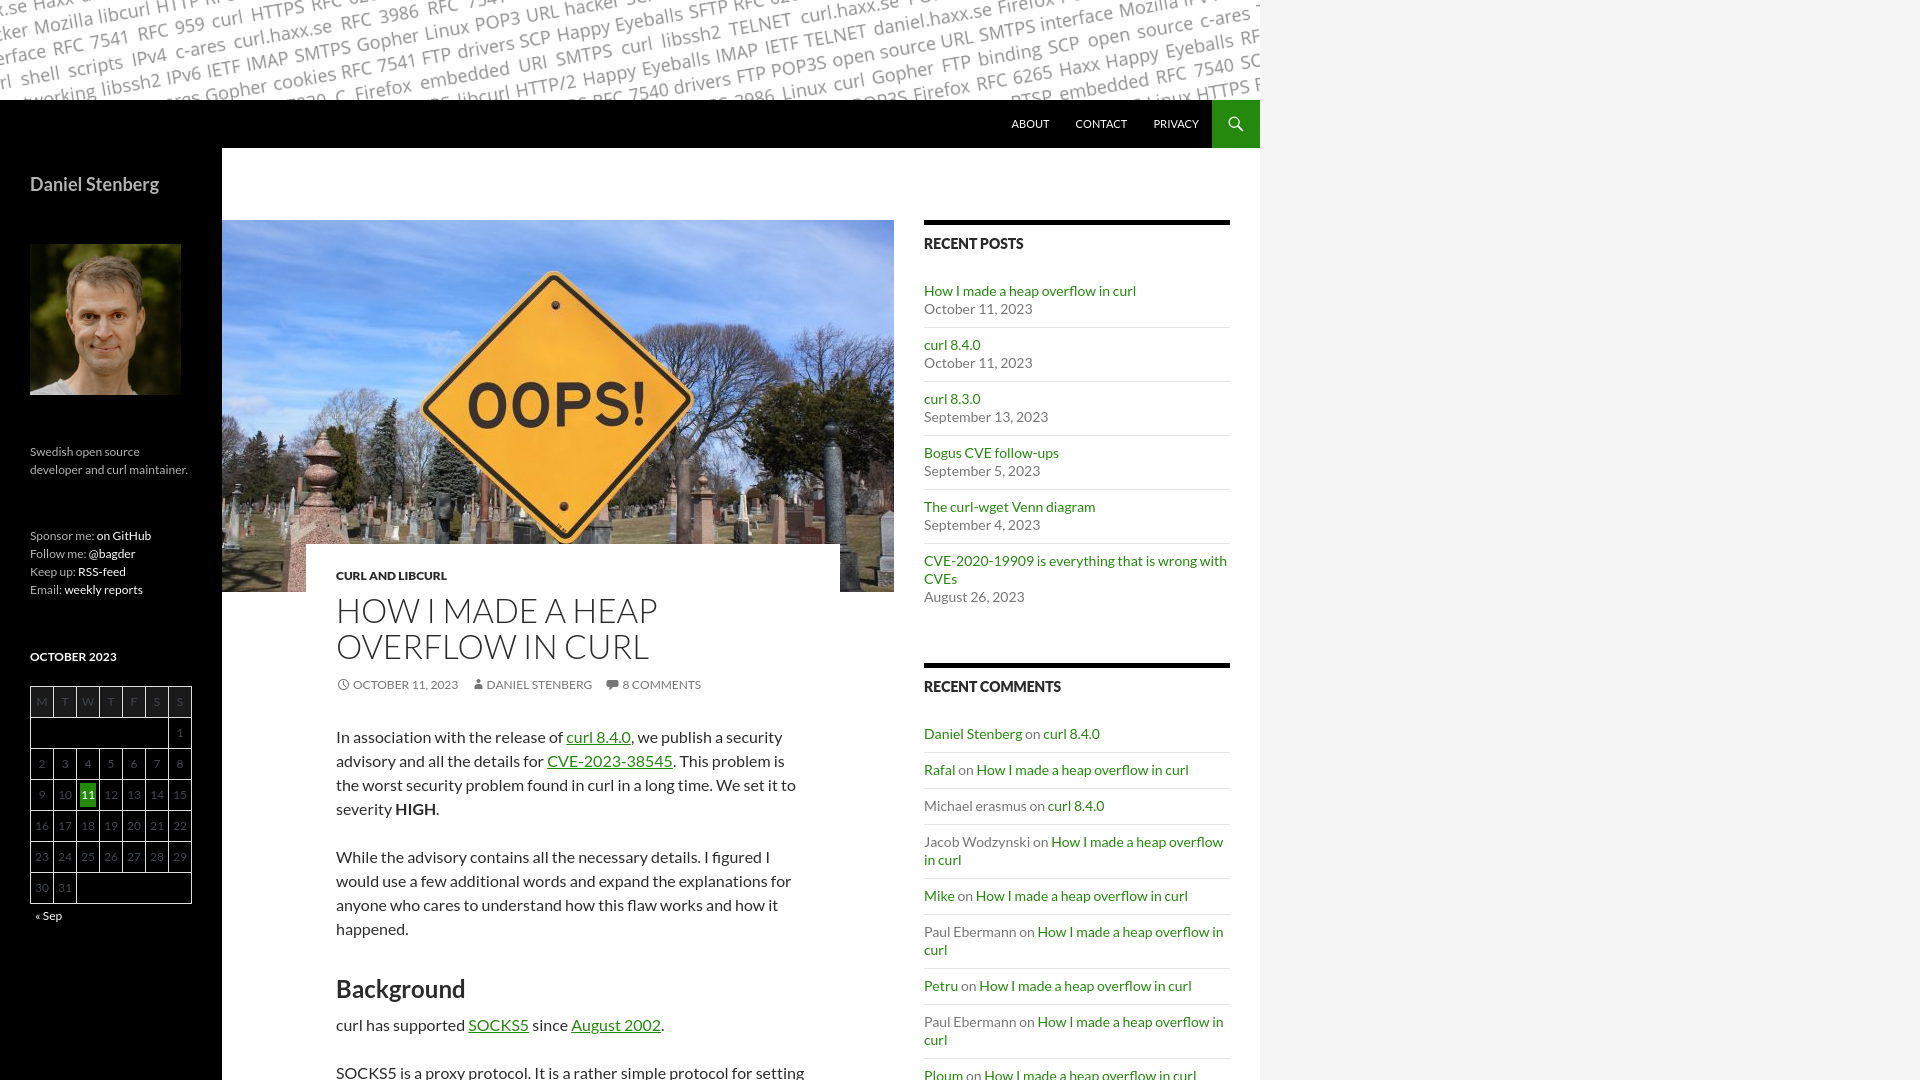The height and width of the screenshot is (1080, 1920).
Task: Open the CONTACT page
Action: click(x=1101, y=123)
